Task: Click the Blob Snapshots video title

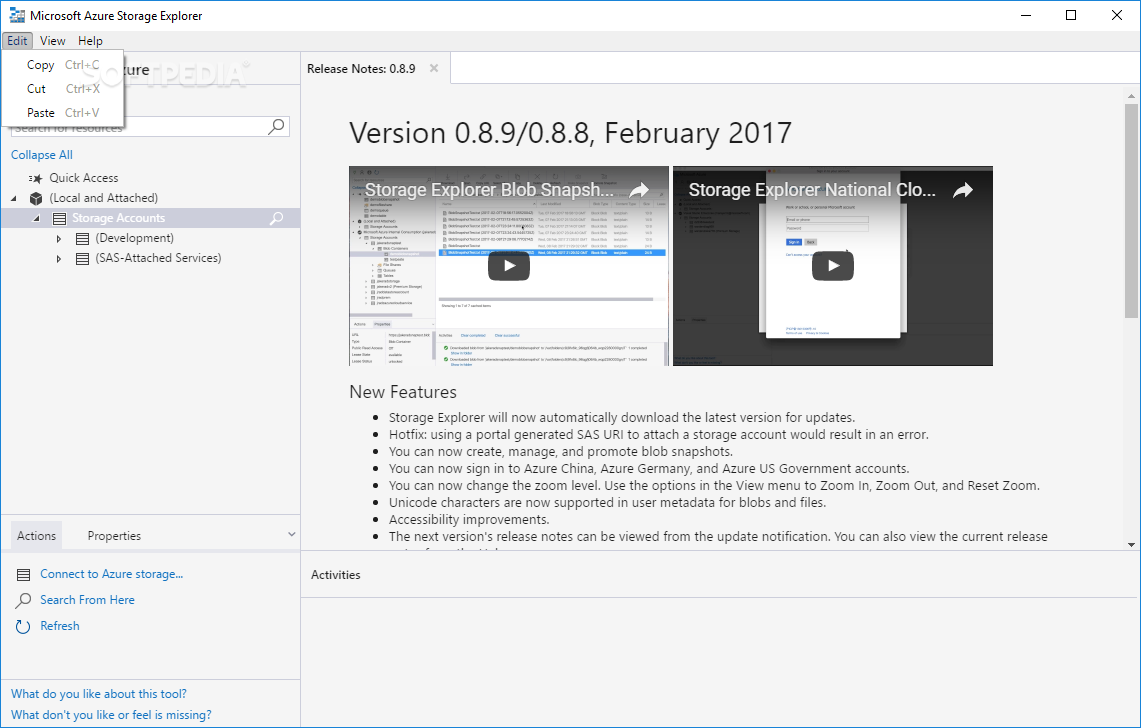Action: 489,189
